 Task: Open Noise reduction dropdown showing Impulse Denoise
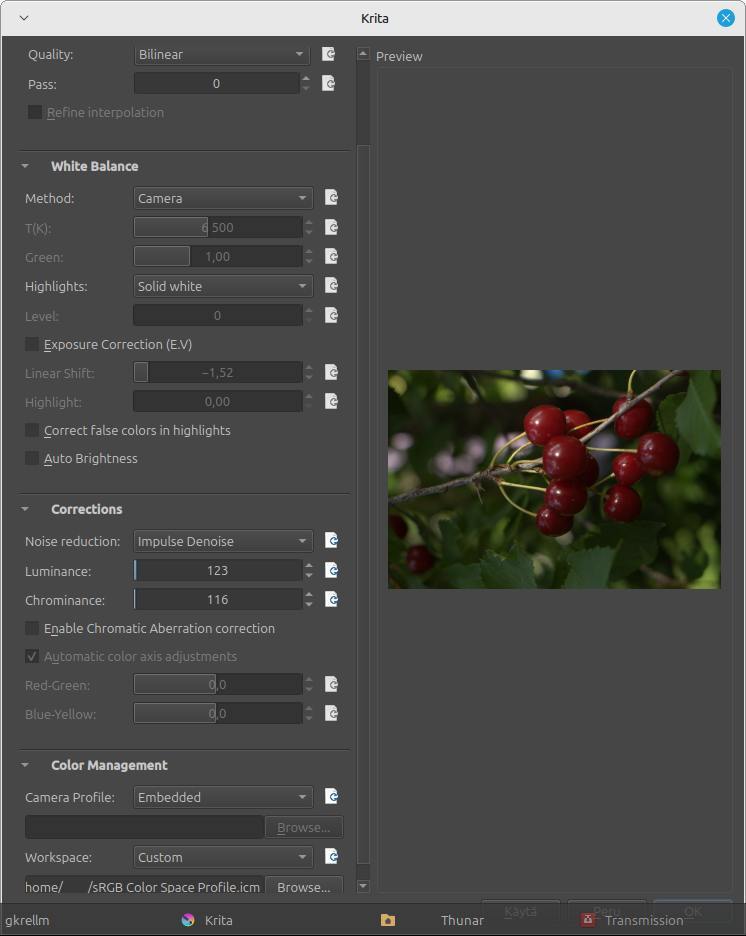click(223, 541)
